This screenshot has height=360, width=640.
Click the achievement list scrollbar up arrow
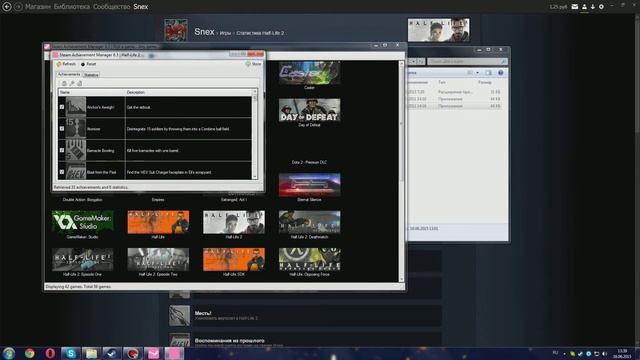(255, 92)
